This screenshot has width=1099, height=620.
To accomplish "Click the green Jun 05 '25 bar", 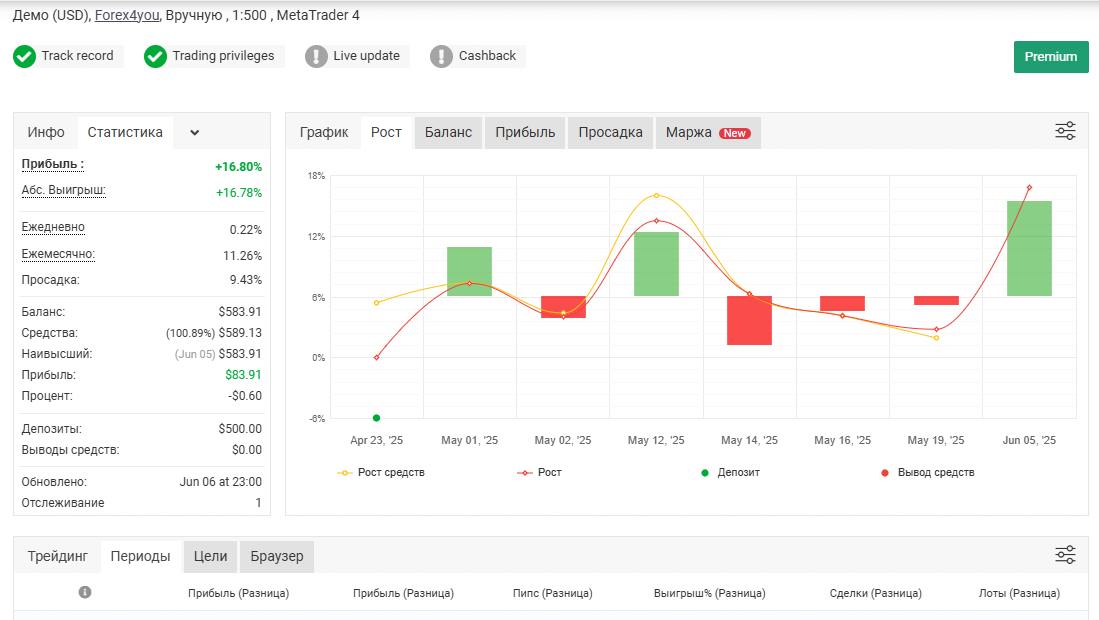I will point(1030,248).
